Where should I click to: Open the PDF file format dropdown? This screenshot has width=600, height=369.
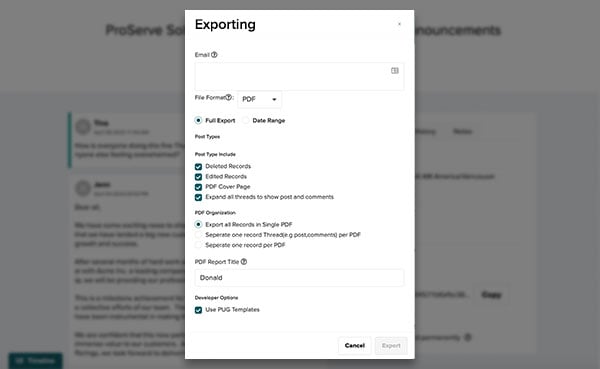(x=259, y=100)
